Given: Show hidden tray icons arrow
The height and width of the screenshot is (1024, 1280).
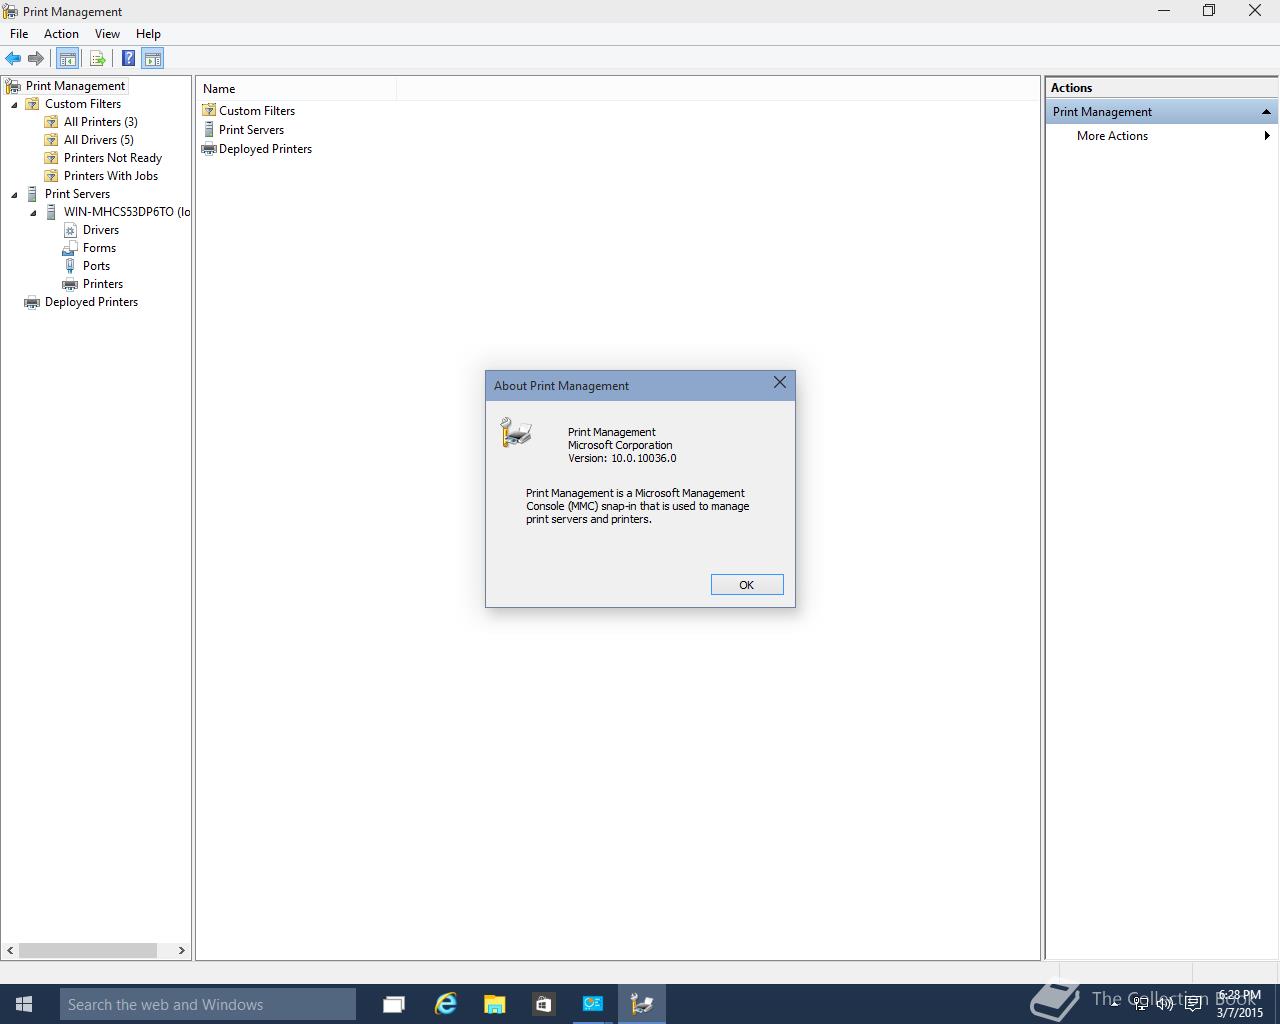Looking at the screenshot, I should [1114, 1004].
